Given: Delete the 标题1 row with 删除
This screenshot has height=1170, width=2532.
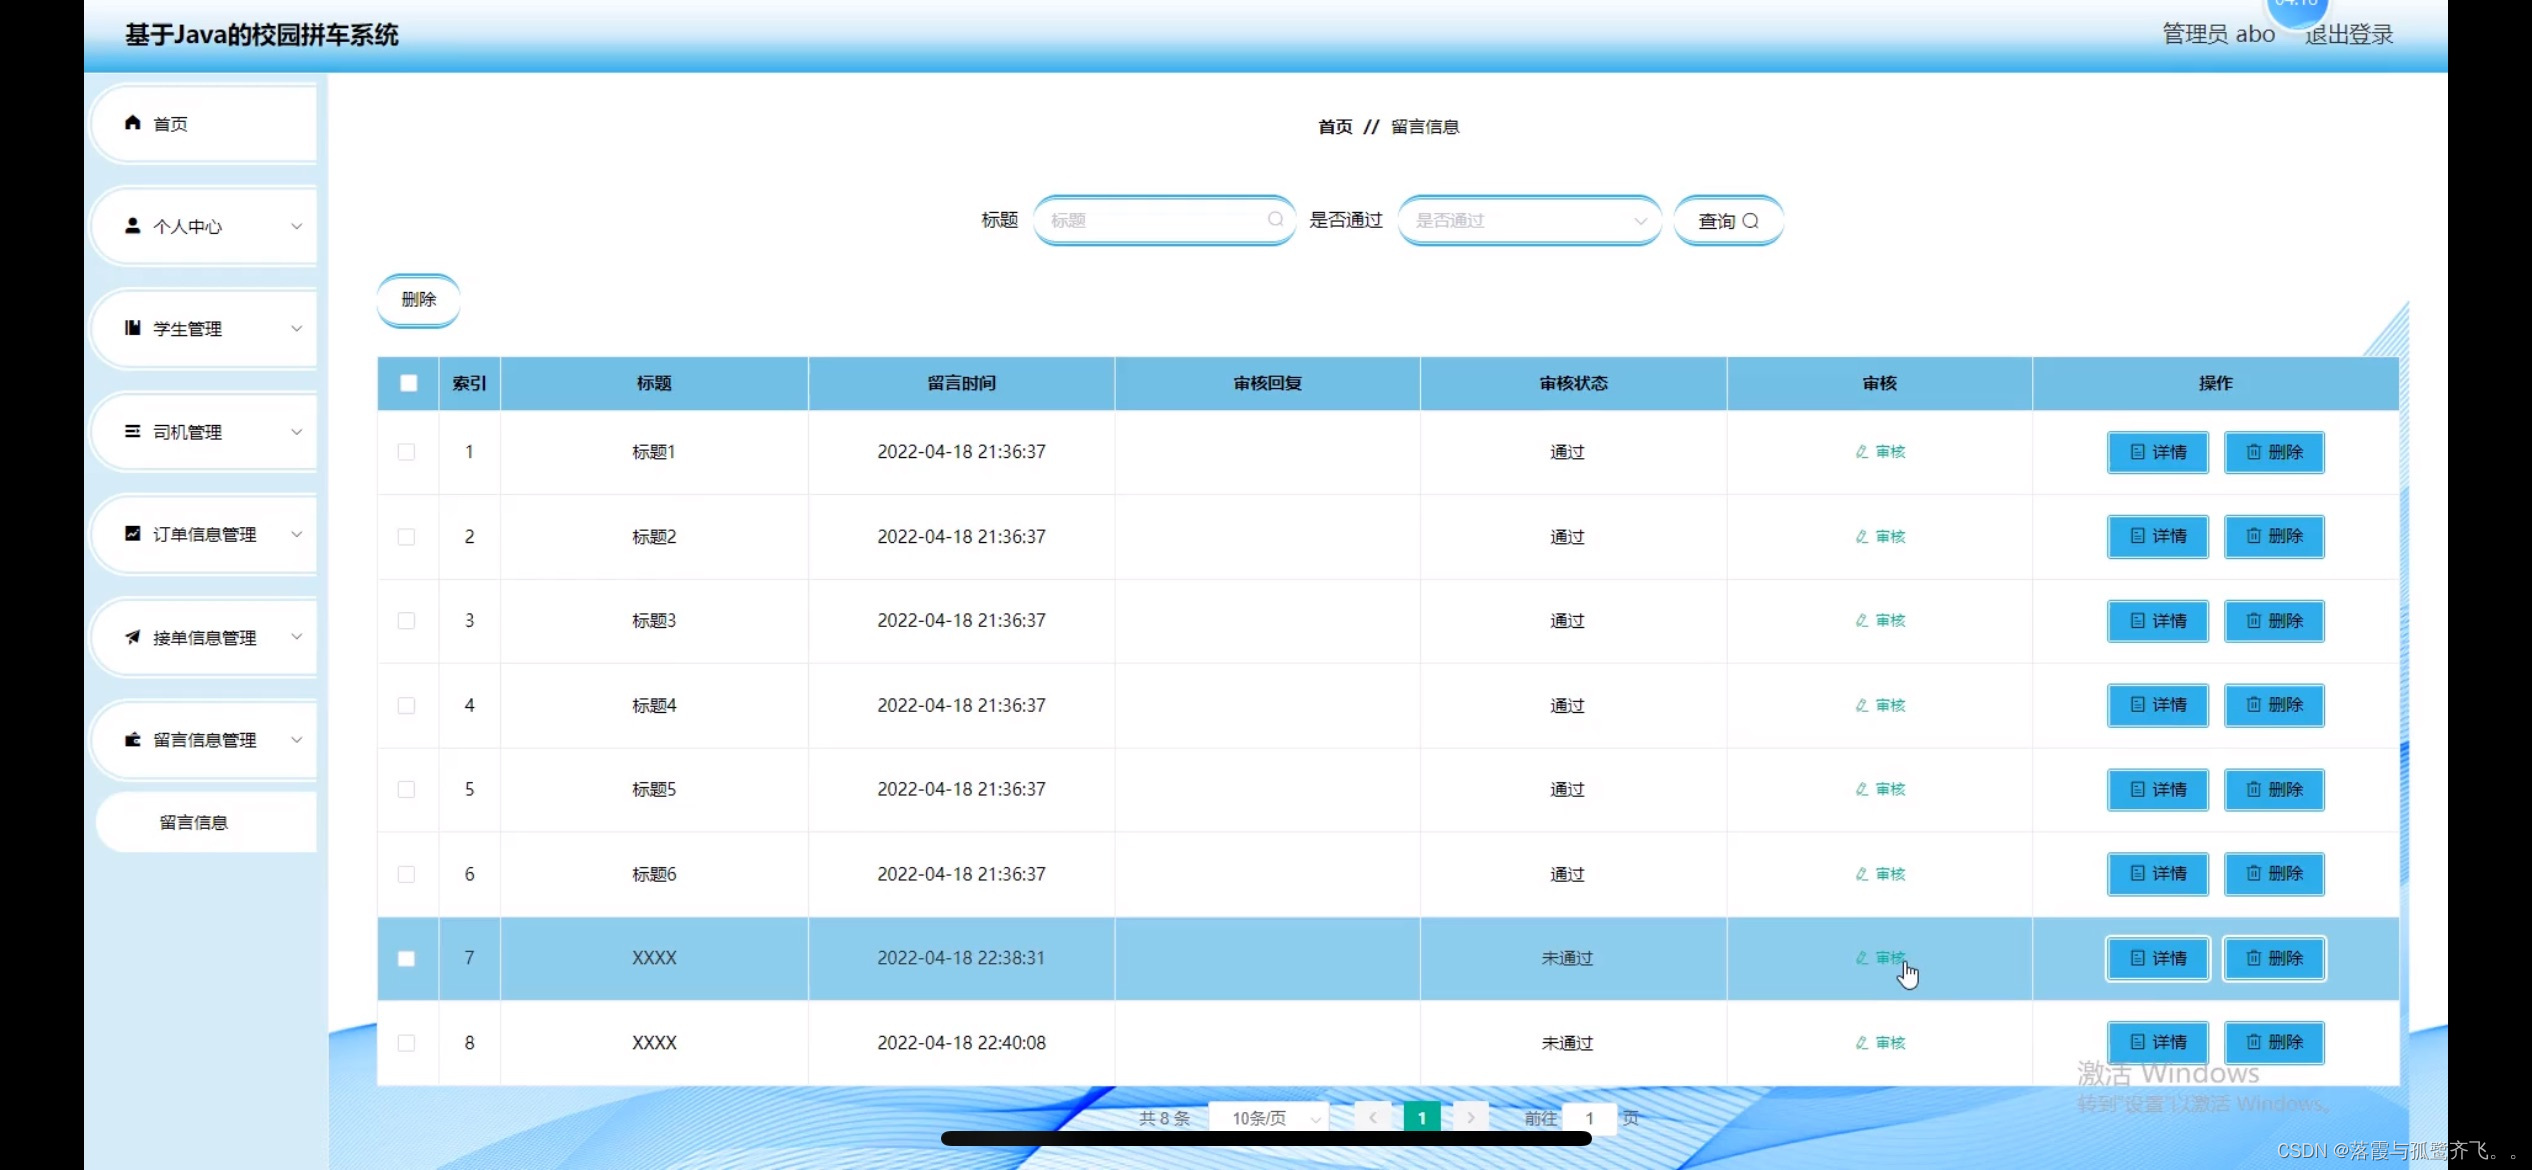Looking at the screenshot, I should (x=2274, y=452).
